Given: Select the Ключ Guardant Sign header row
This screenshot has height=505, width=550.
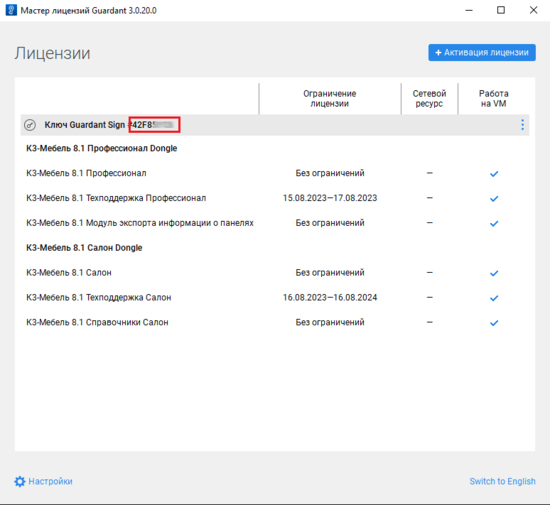Looking at the screenshot, I should [x=275, y=125].
